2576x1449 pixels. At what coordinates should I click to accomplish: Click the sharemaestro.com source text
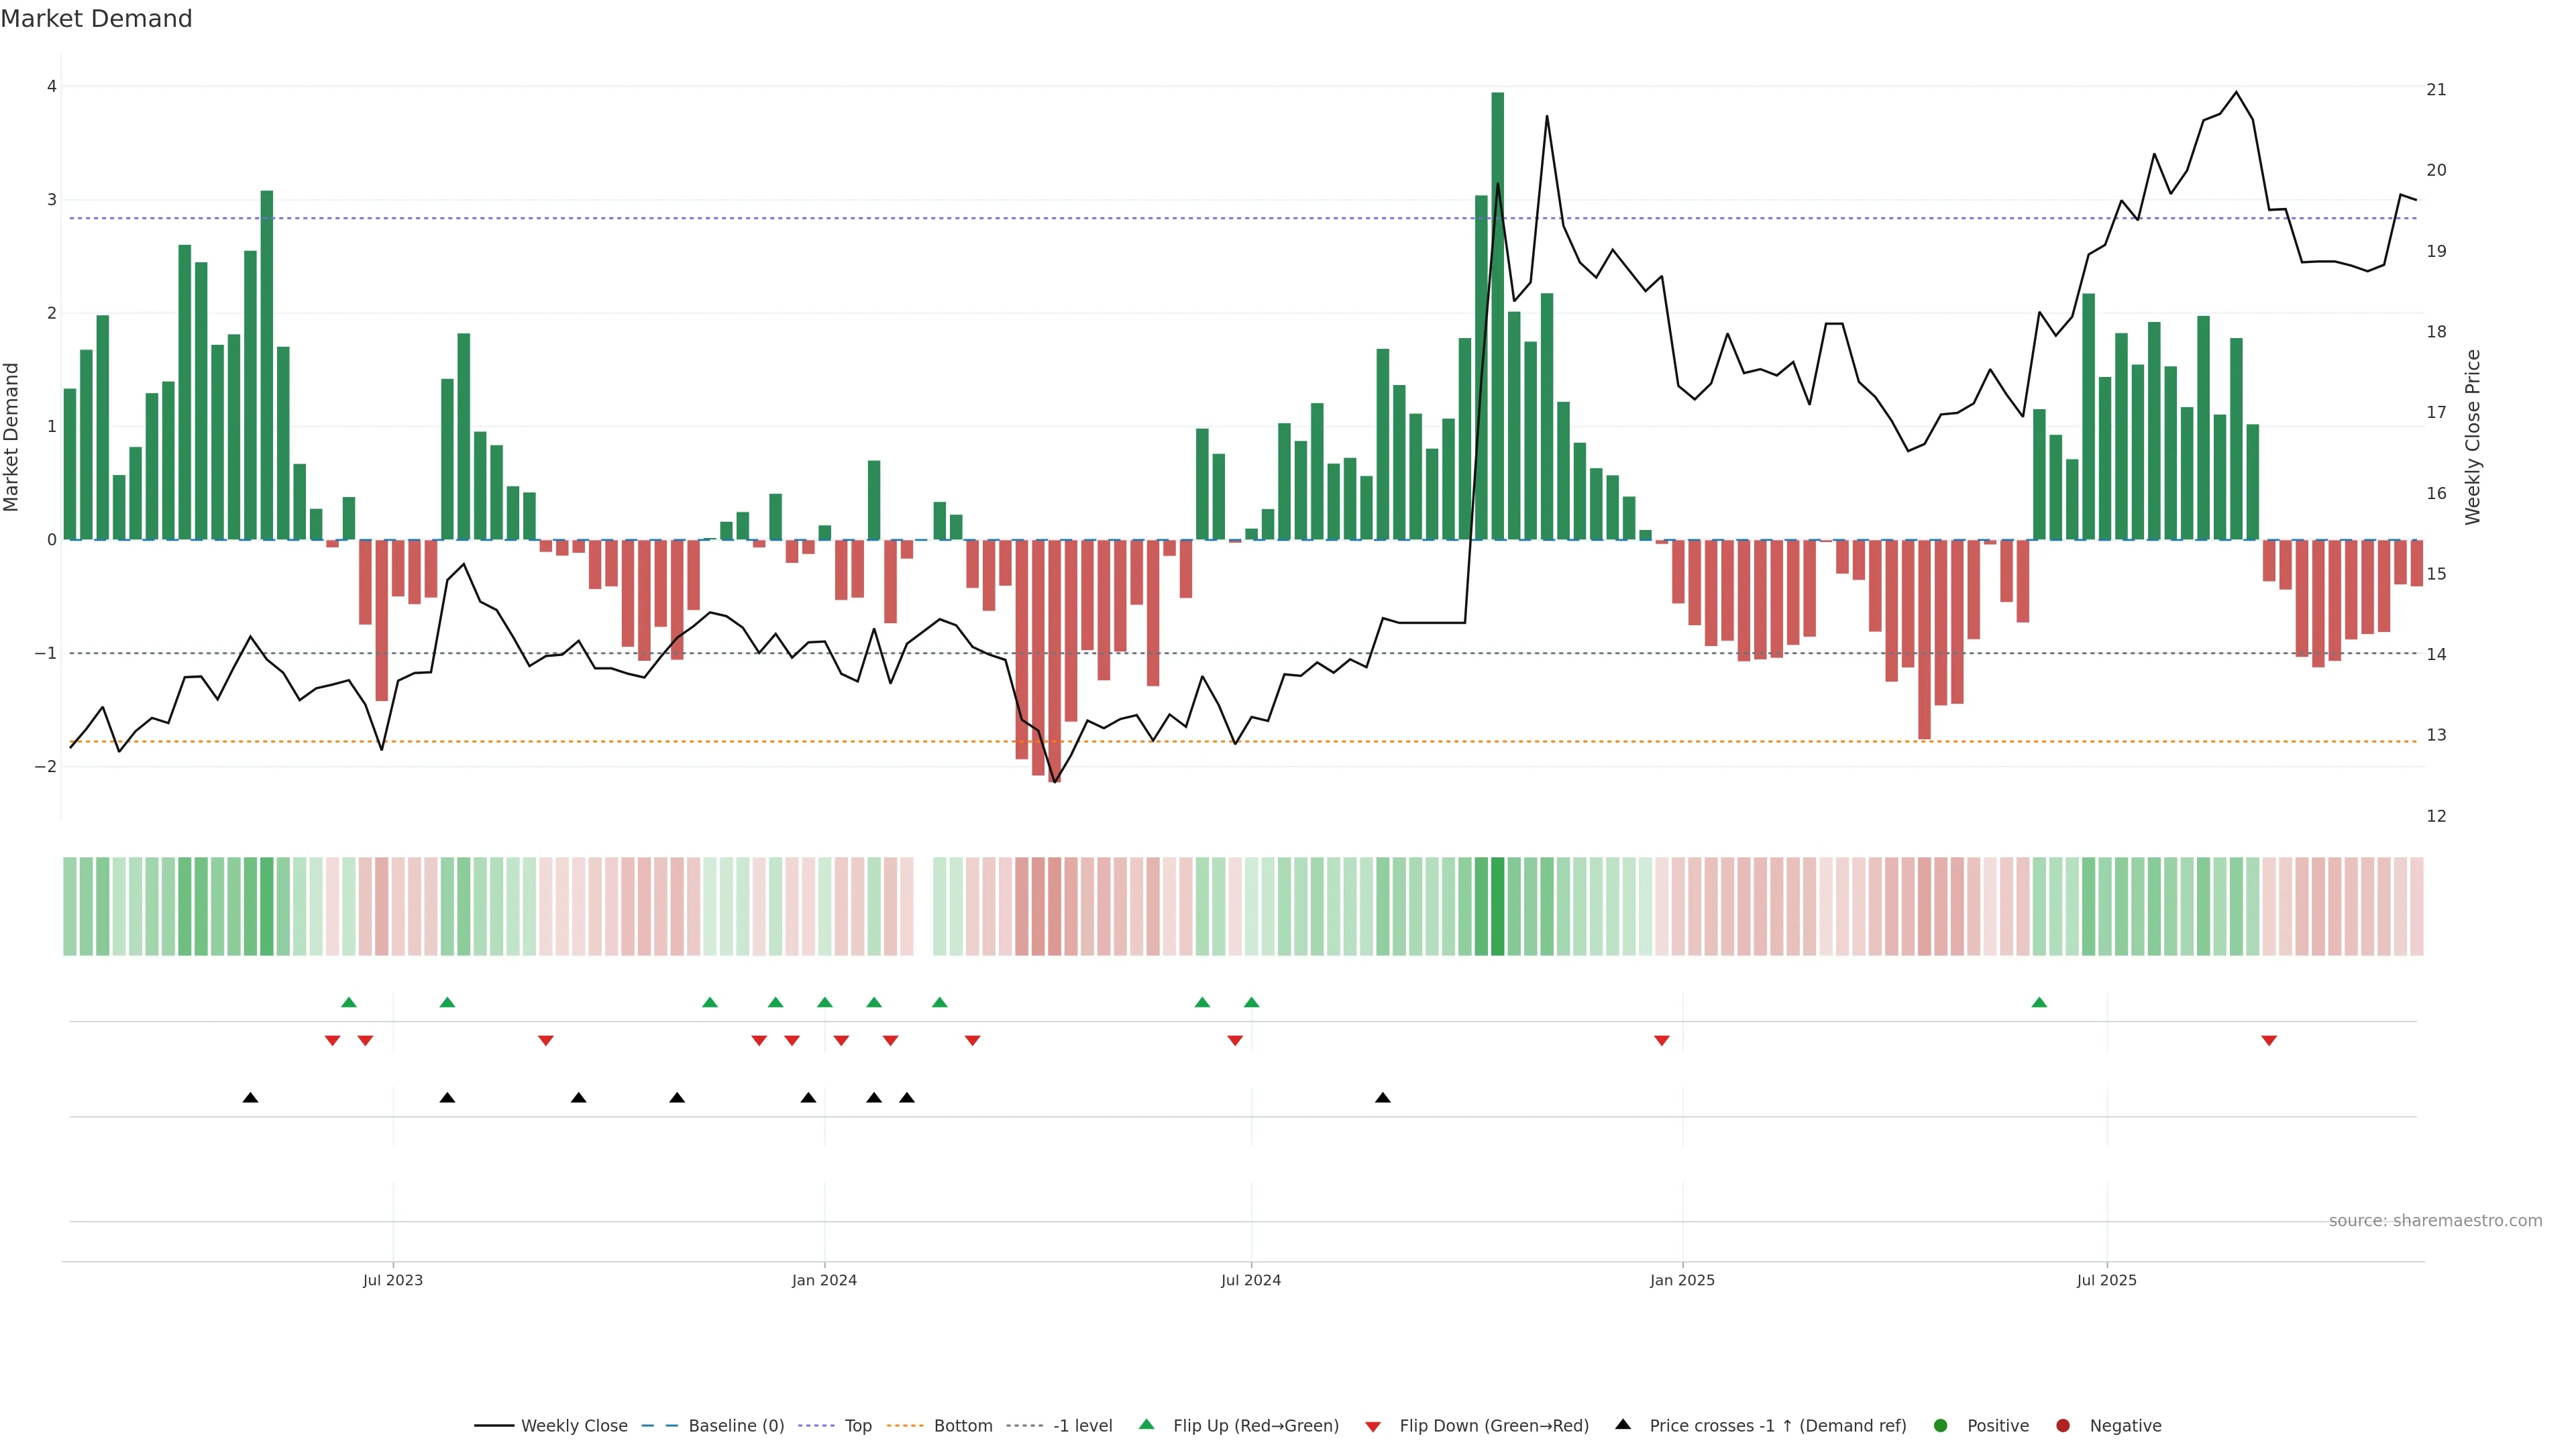[x=2435, y=1221]
